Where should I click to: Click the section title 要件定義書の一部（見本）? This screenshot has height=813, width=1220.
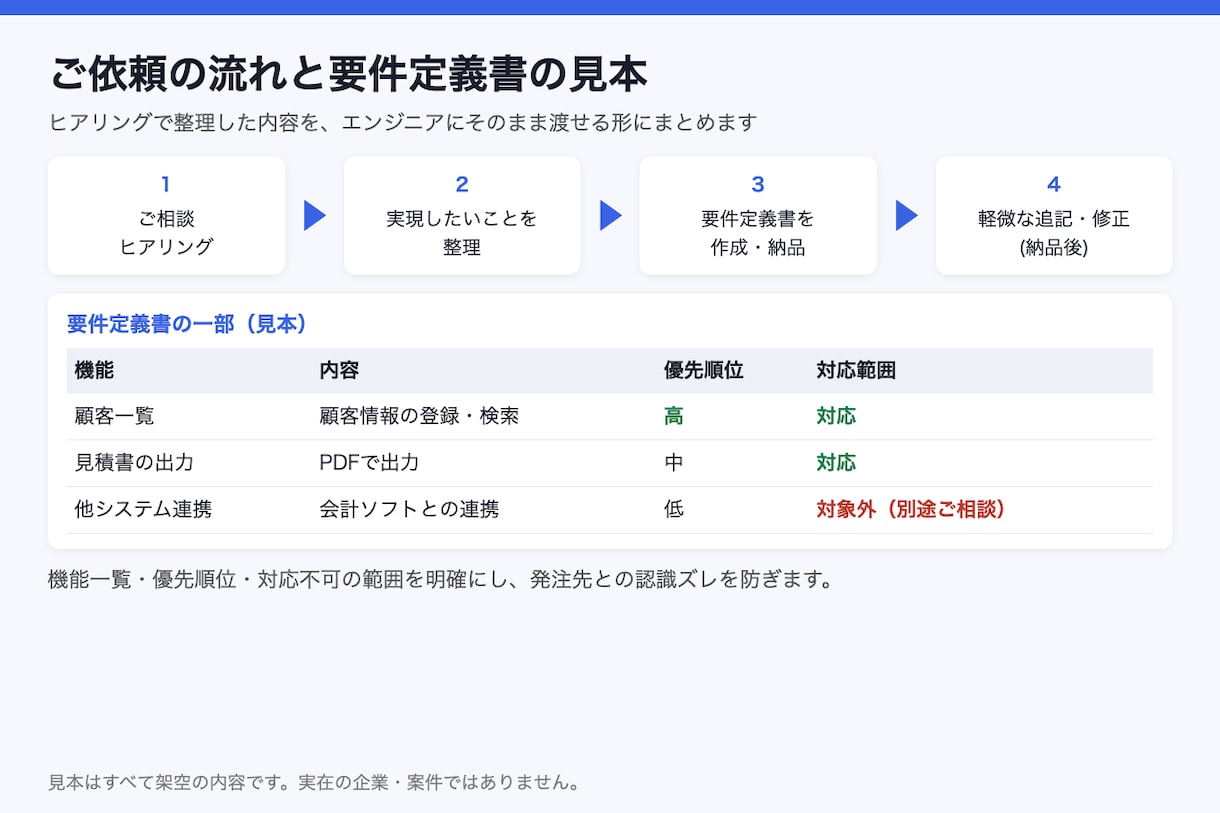187,324
